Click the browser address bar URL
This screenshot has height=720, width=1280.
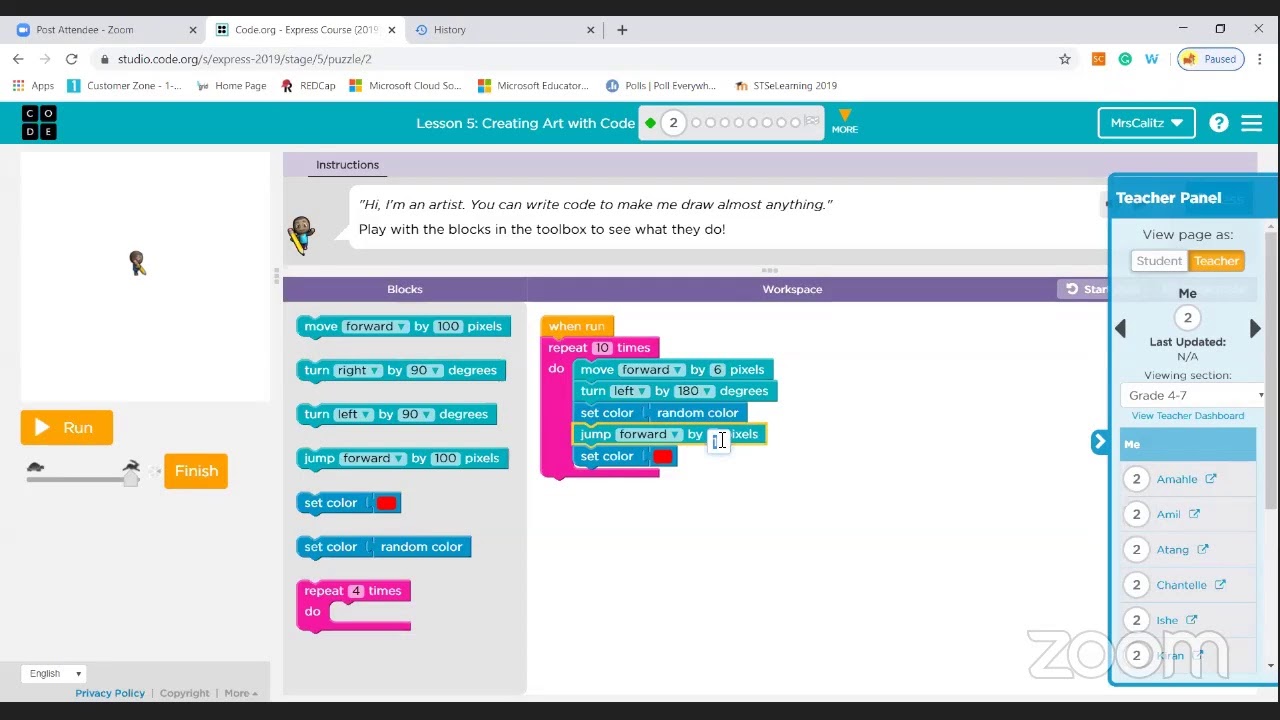click(x=244, y=59)
